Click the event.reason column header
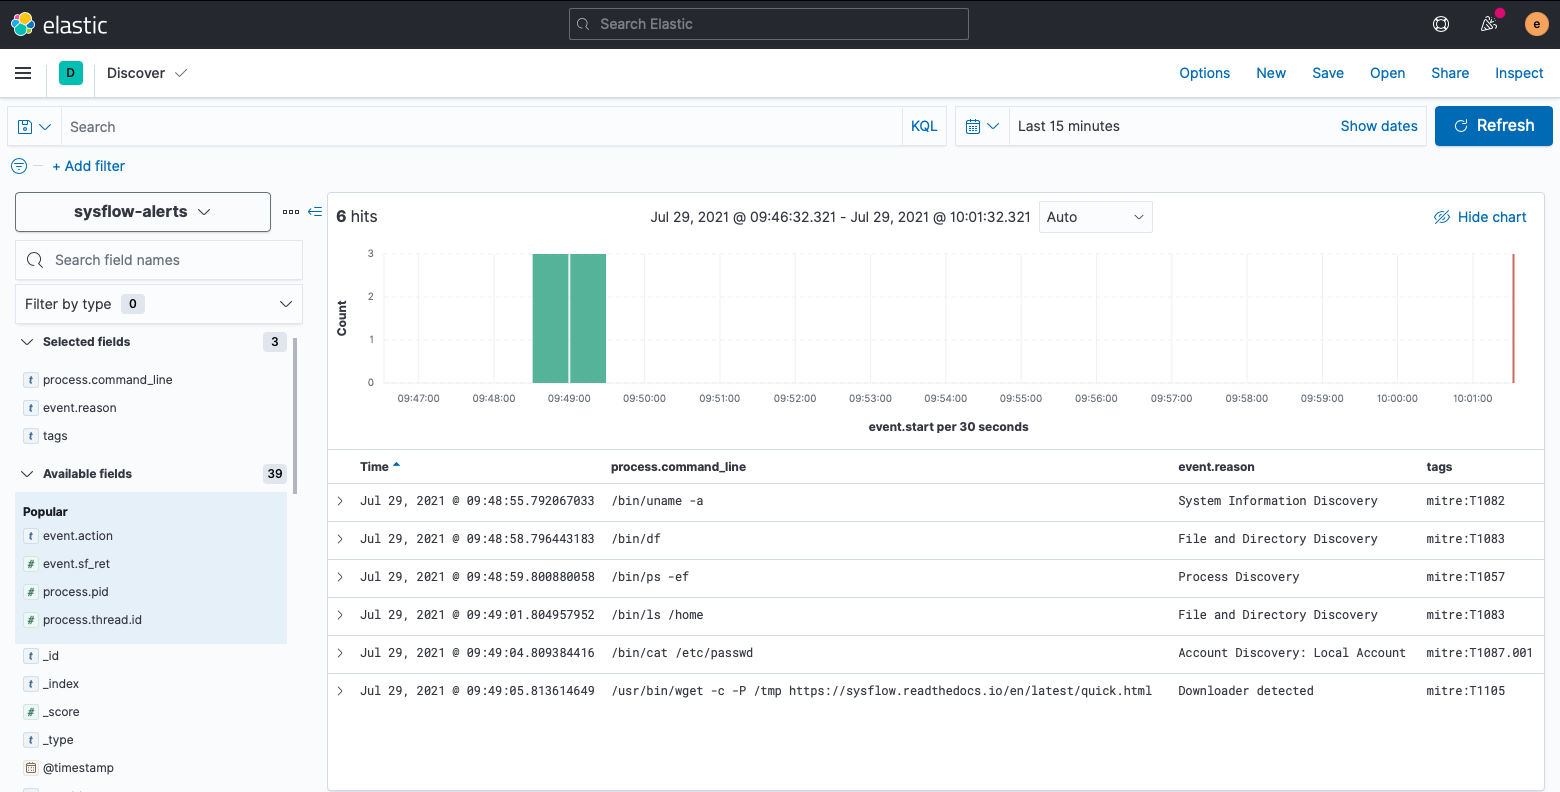The image size is (1560, 792). (1216, 467)
